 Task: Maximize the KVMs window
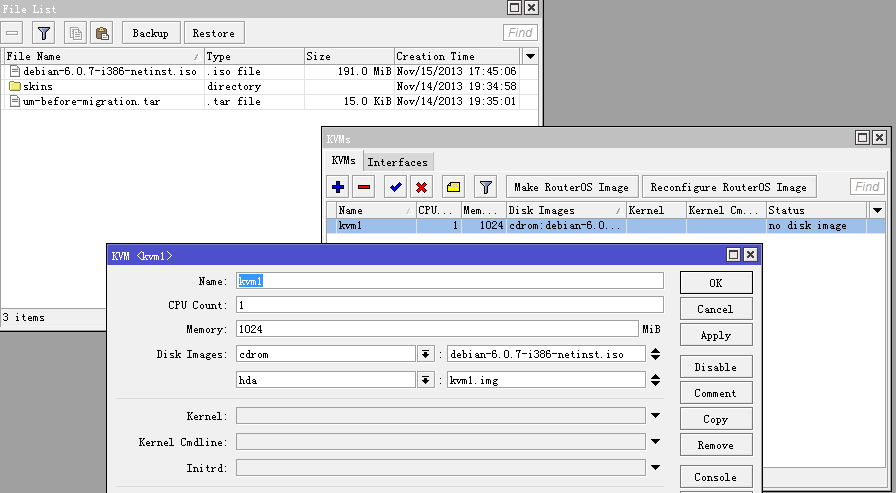coord(863,137)
